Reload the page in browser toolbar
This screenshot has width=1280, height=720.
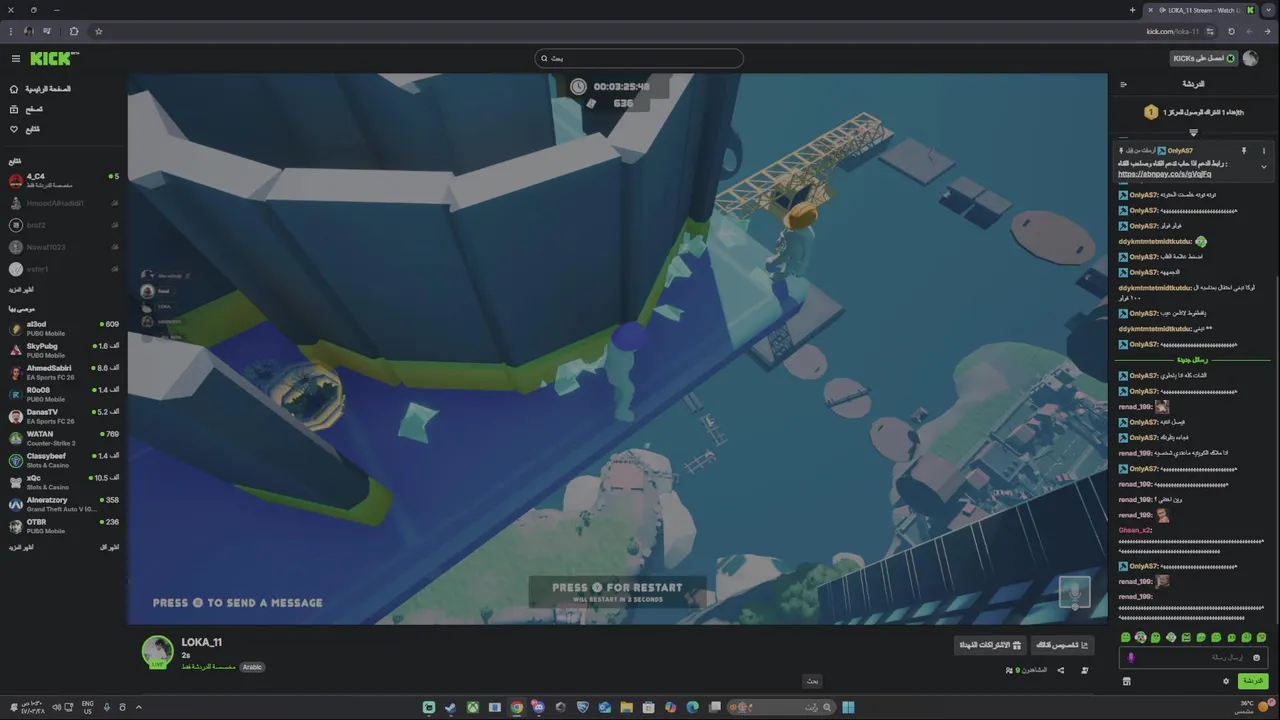tap(1231, 31)
